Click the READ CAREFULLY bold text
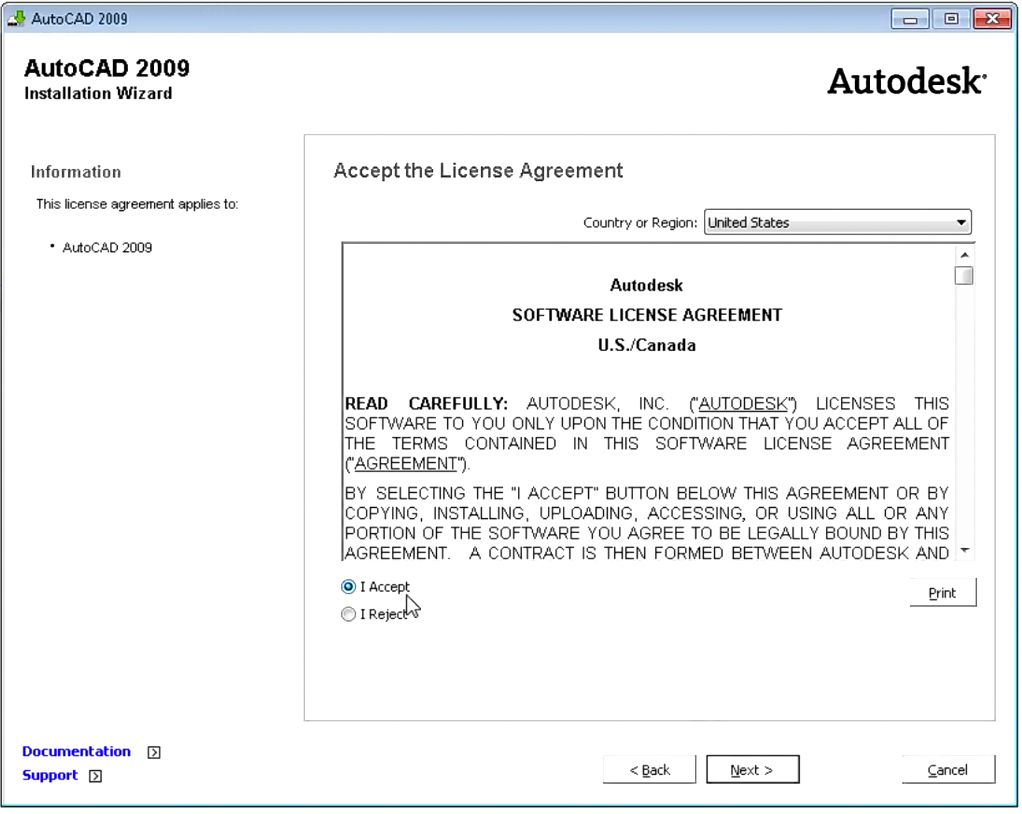Image resolution: width=1022 pixels, height=814 pixels. [x=426, y=404]
